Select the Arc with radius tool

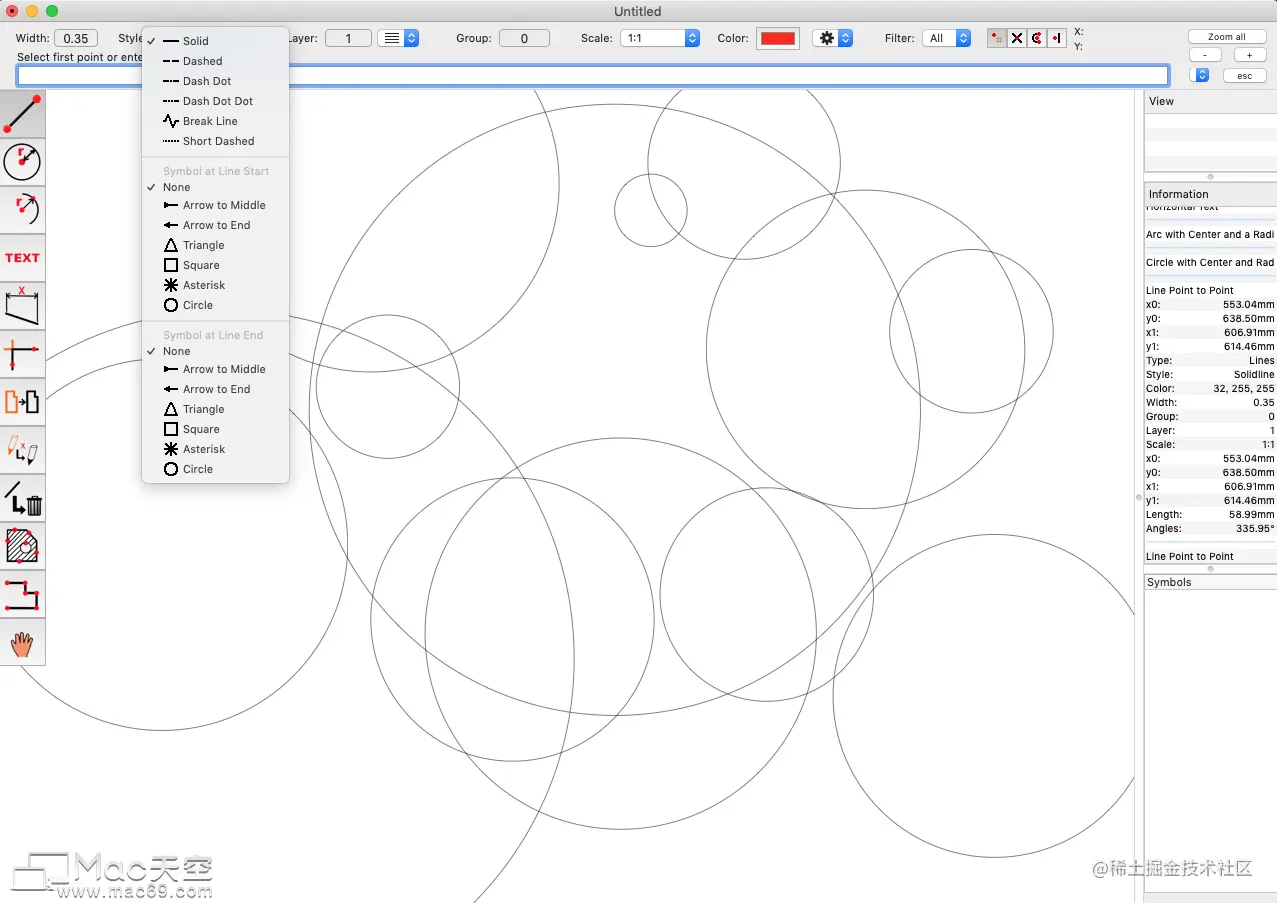[x=22, y=210]
